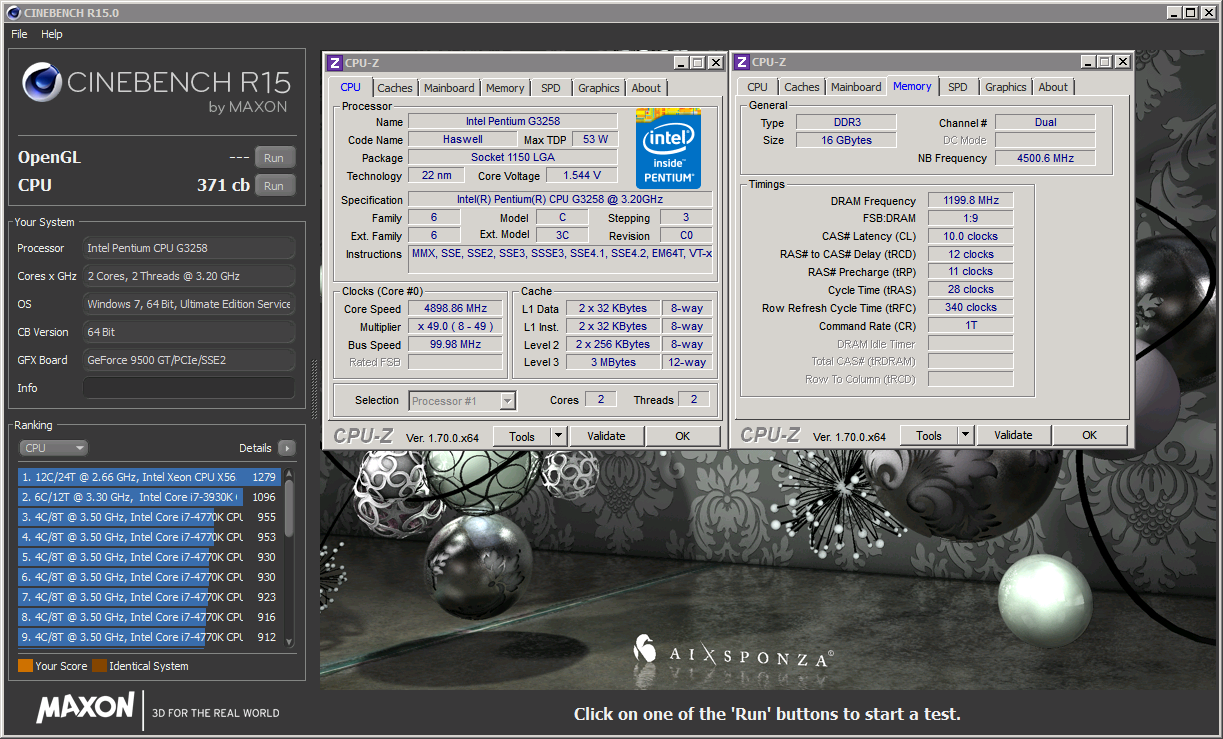This screenshot has height=739, width=1223.
Task: Click the right CPU-Z title bar icon
Action: point(742,62)
